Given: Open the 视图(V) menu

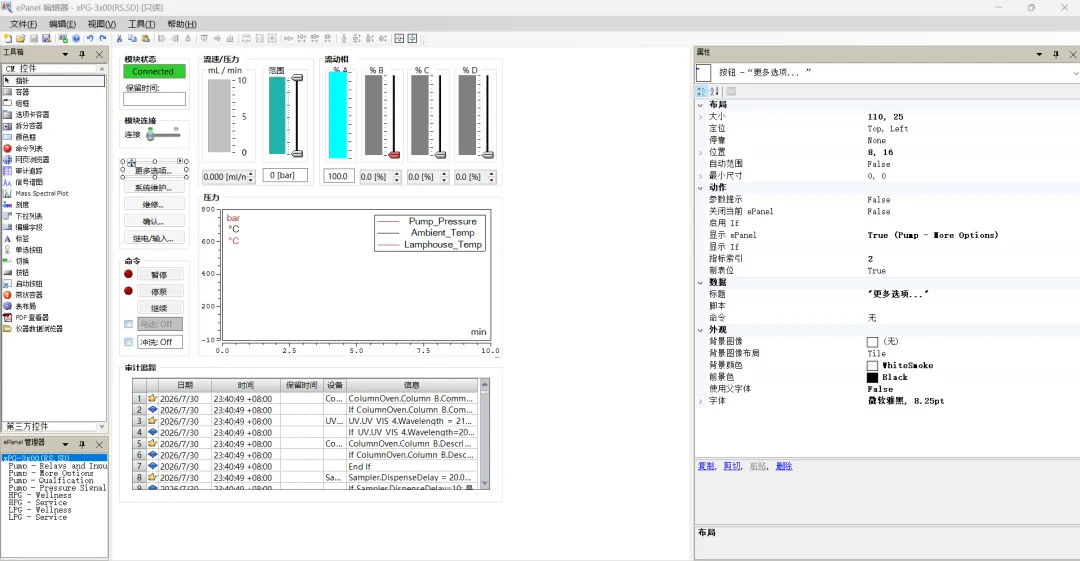Looking at the screenshot, I should (102, 24).
